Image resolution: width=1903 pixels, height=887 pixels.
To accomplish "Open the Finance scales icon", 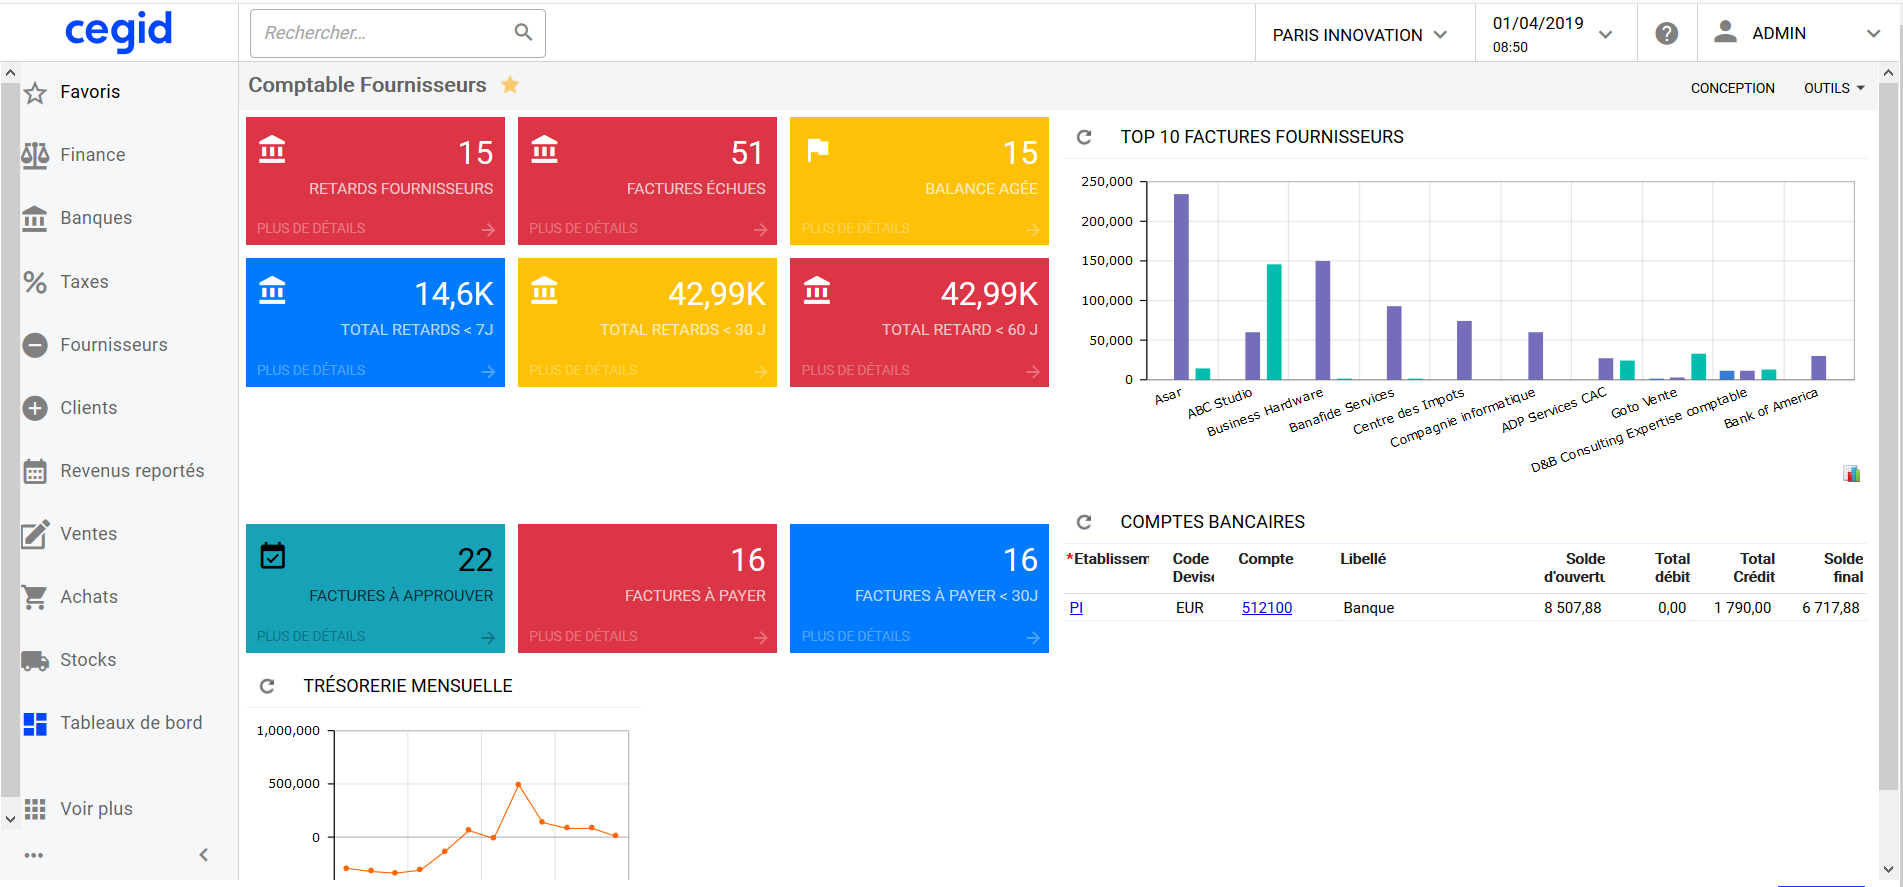I will click(35, 155).
